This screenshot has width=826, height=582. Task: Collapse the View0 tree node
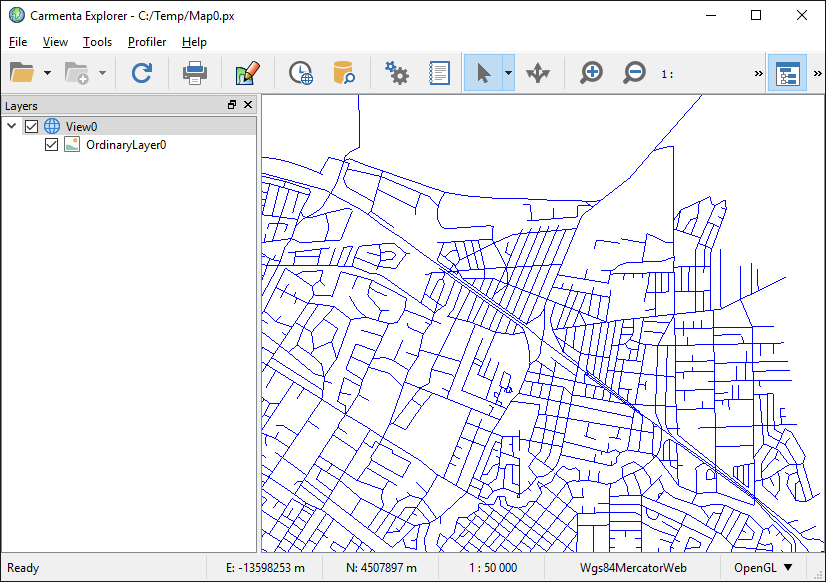click(12, 126)
